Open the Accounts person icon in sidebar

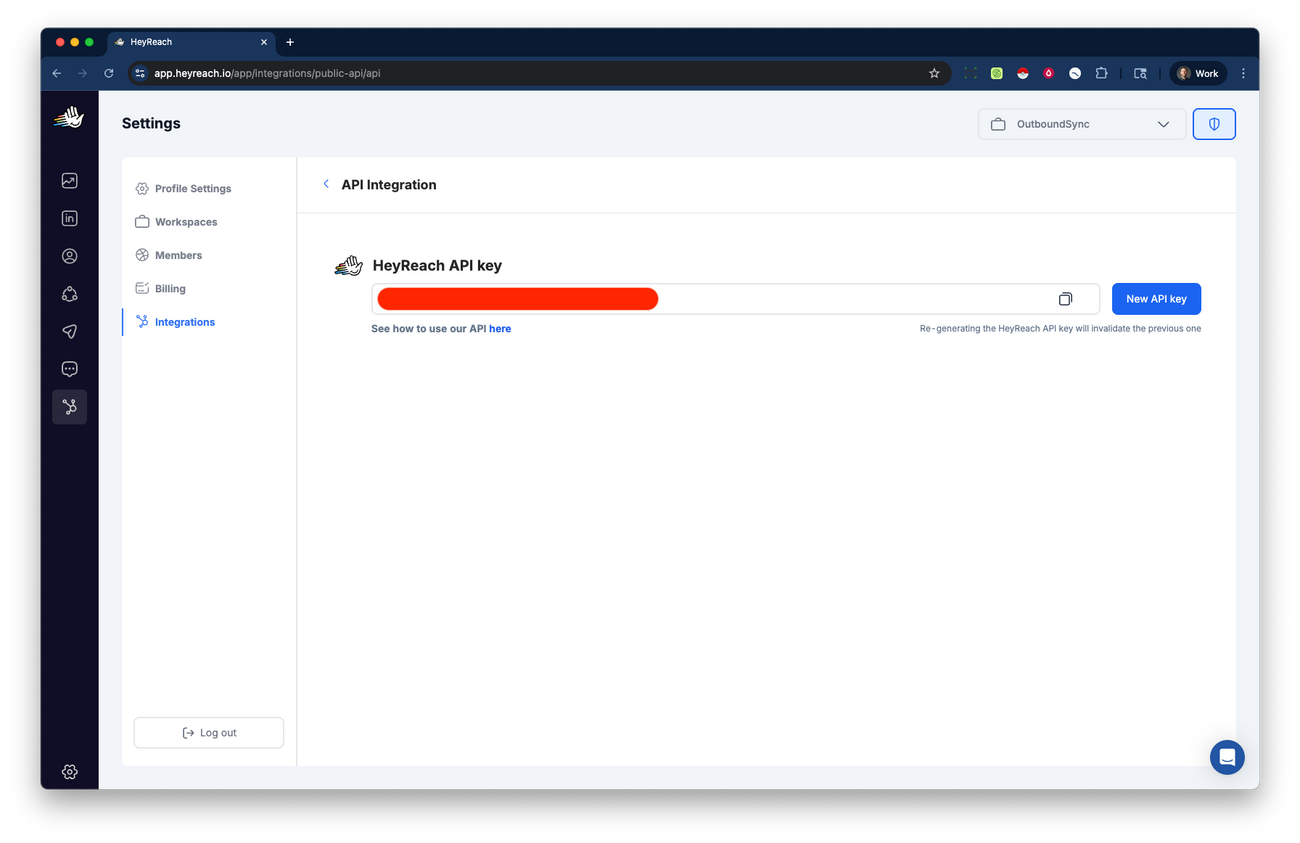click(x=69, y=256)
